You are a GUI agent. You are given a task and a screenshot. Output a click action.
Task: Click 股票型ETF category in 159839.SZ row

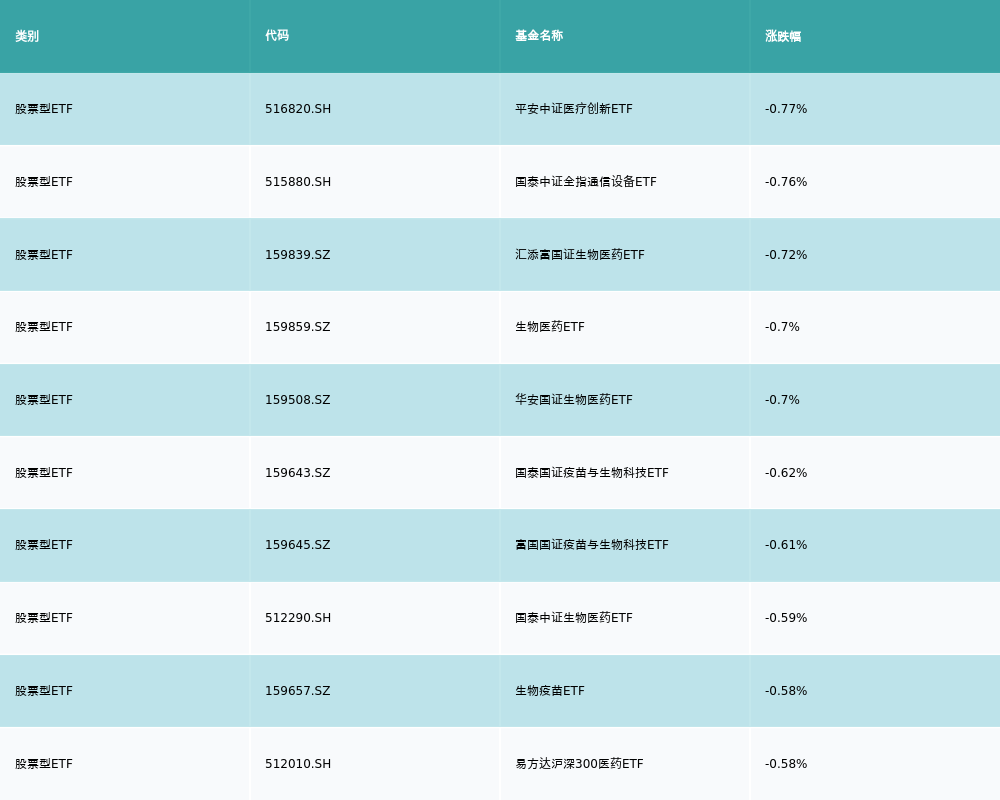(44, 255)
